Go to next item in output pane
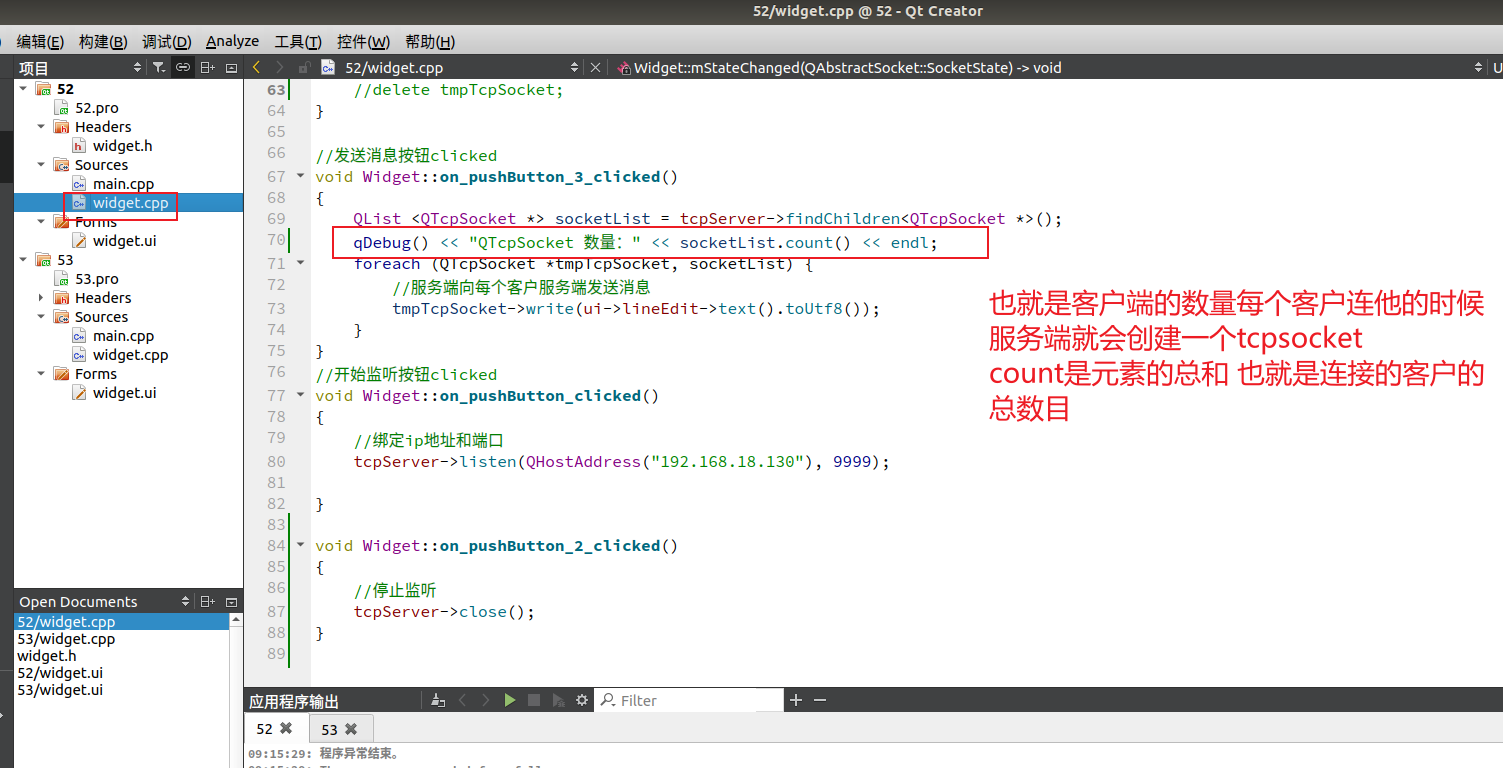The height and width of the screenshot is (768, 1503). tap(486, 700)
